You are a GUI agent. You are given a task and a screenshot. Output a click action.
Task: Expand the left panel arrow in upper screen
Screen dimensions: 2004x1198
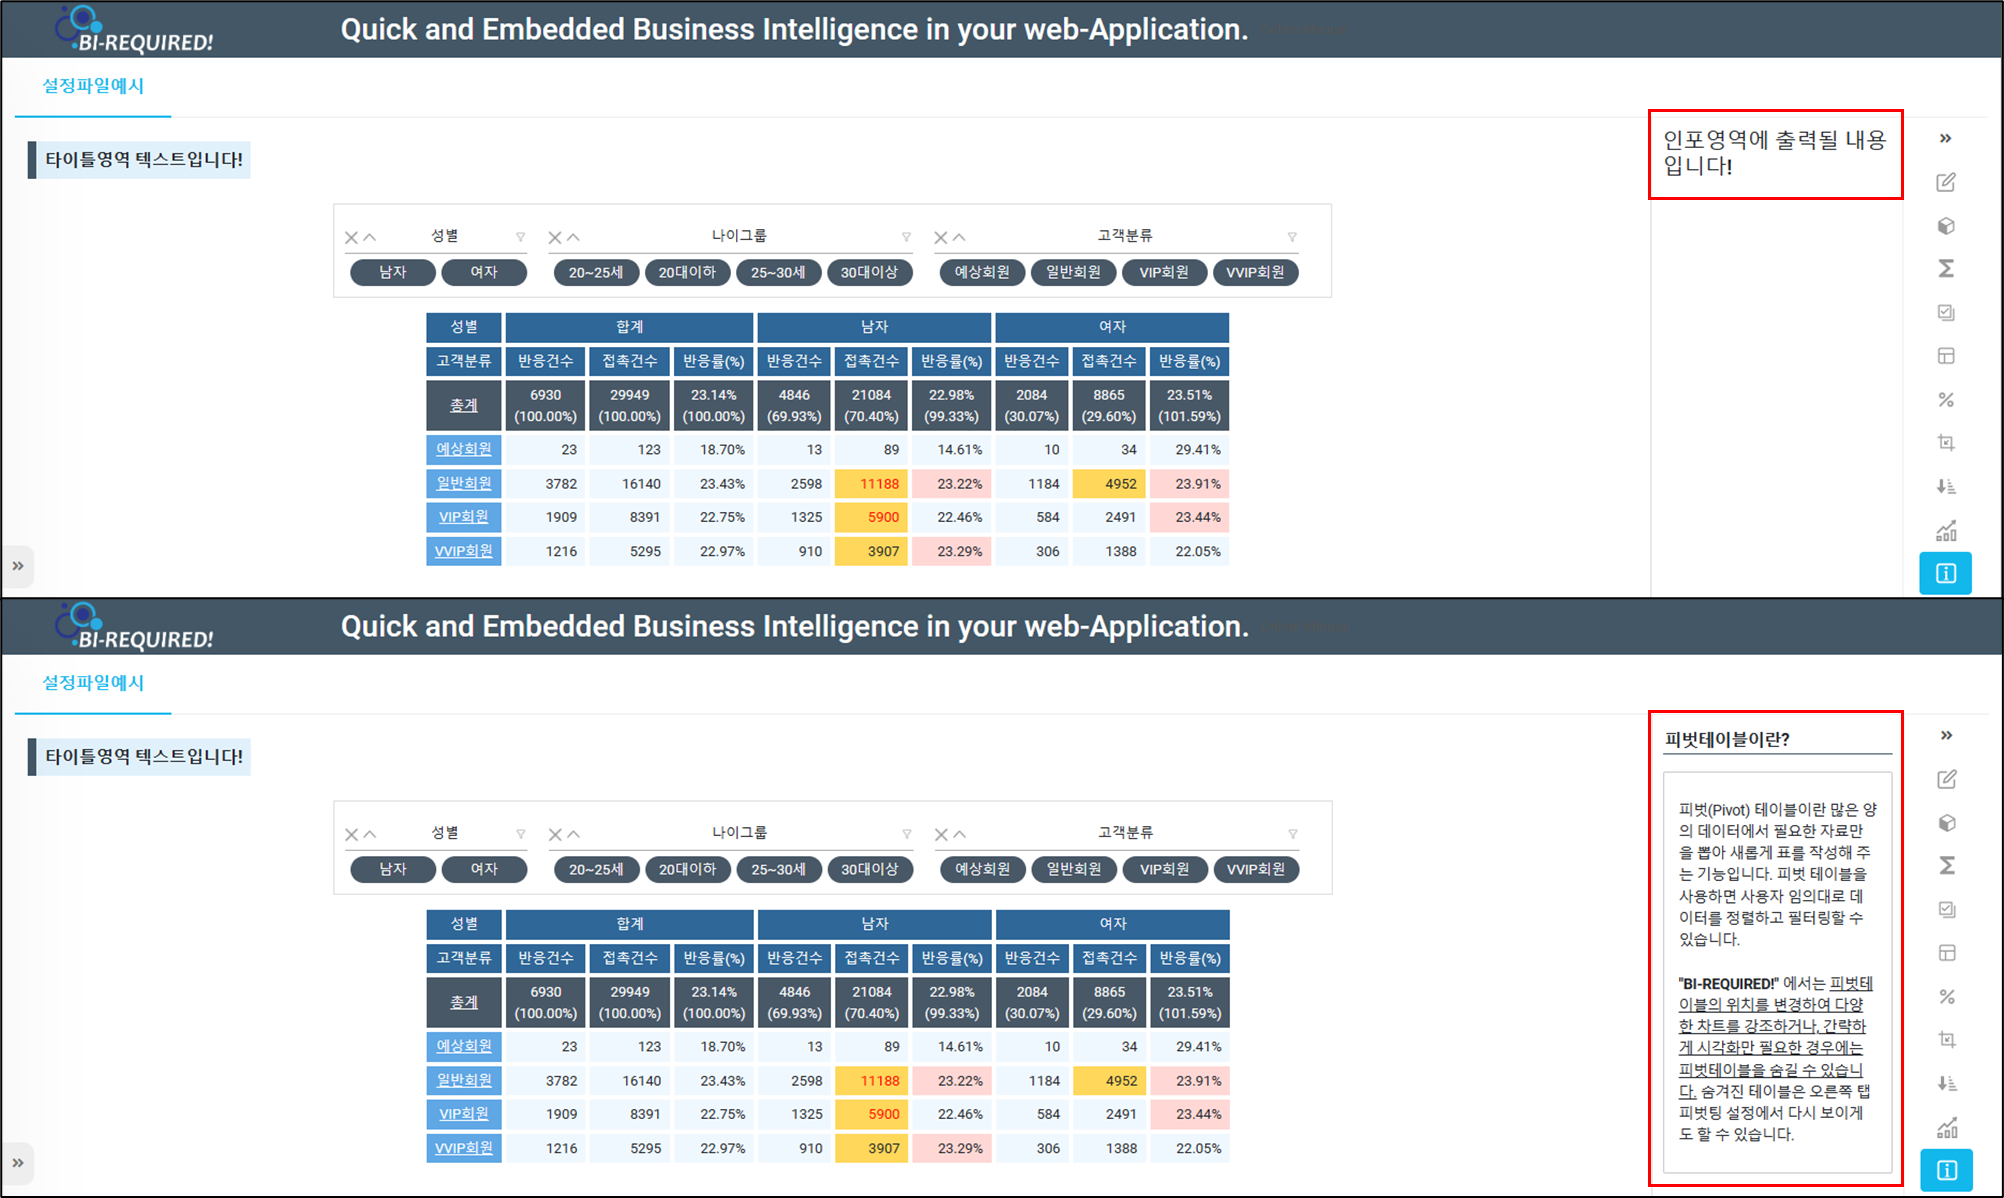pyautogui.click(x=17, y=566)
